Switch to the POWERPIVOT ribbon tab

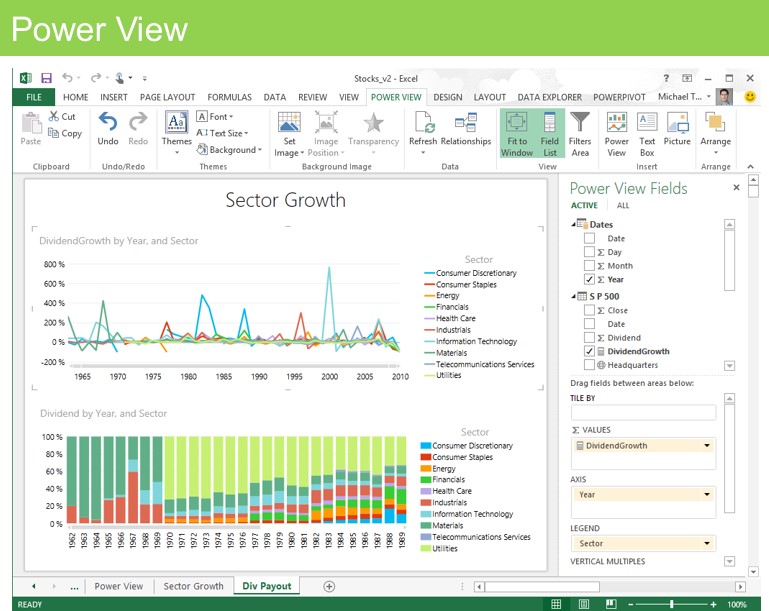(x=619, y=97)
